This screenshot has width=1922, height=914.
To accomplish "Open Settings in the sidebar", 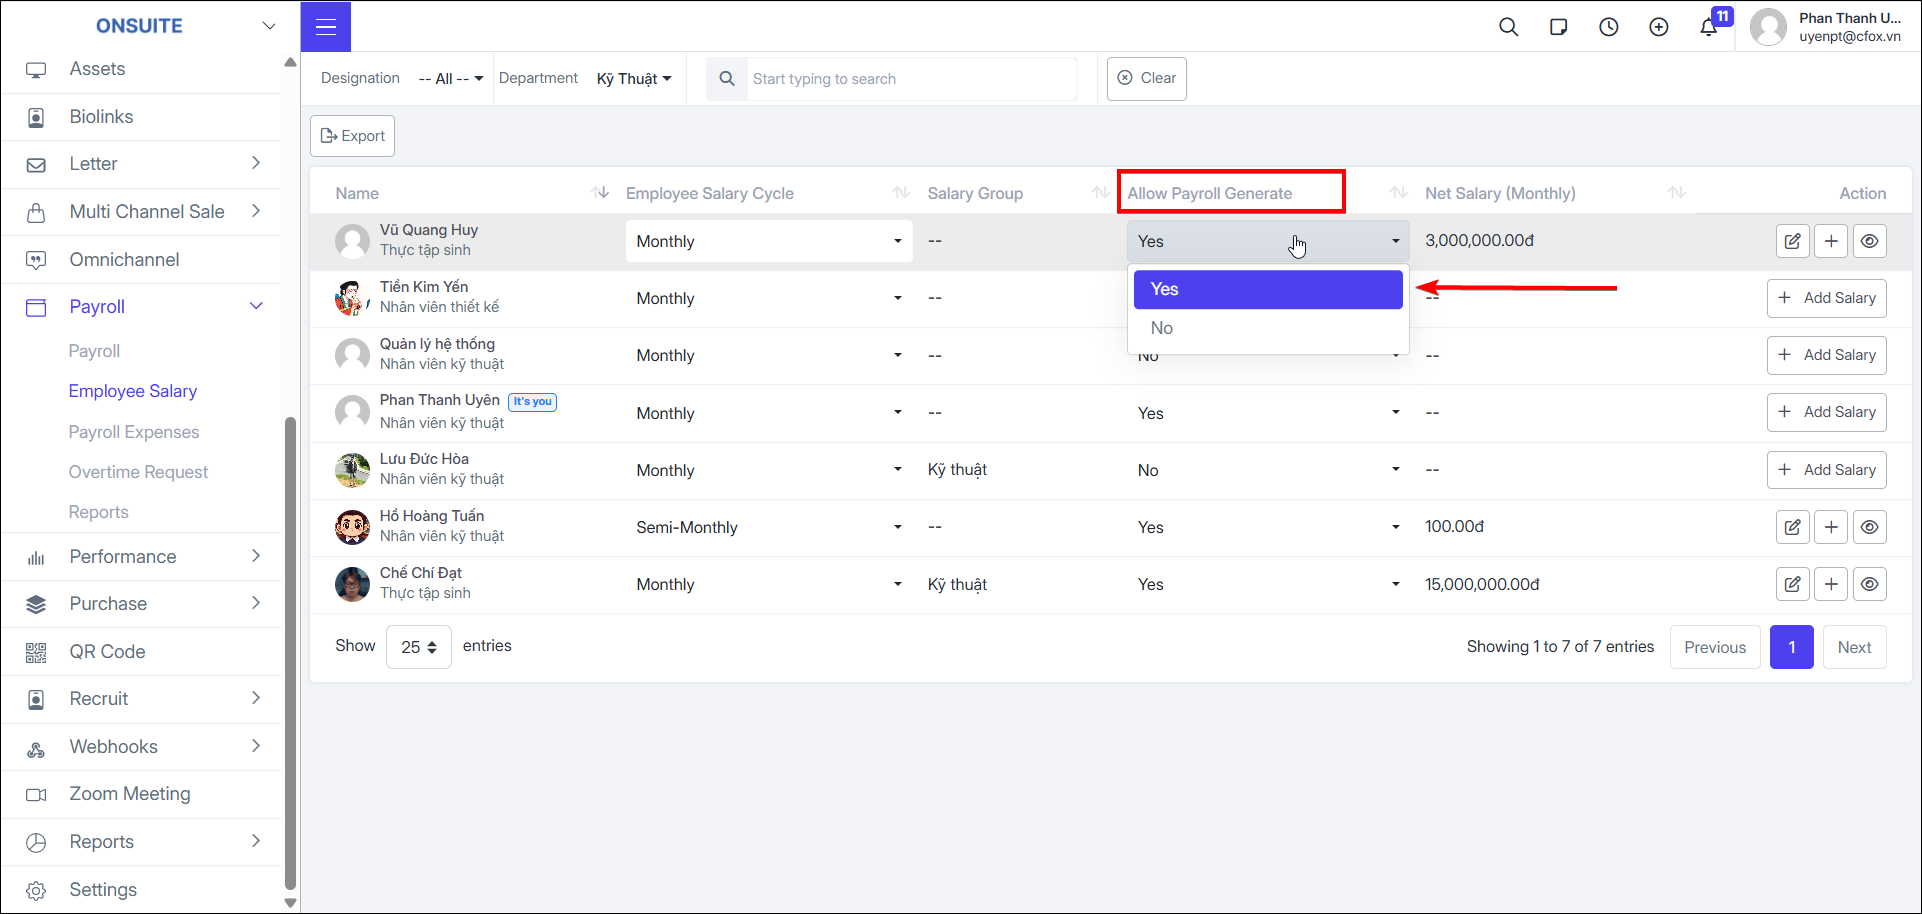I will [141, 890].
